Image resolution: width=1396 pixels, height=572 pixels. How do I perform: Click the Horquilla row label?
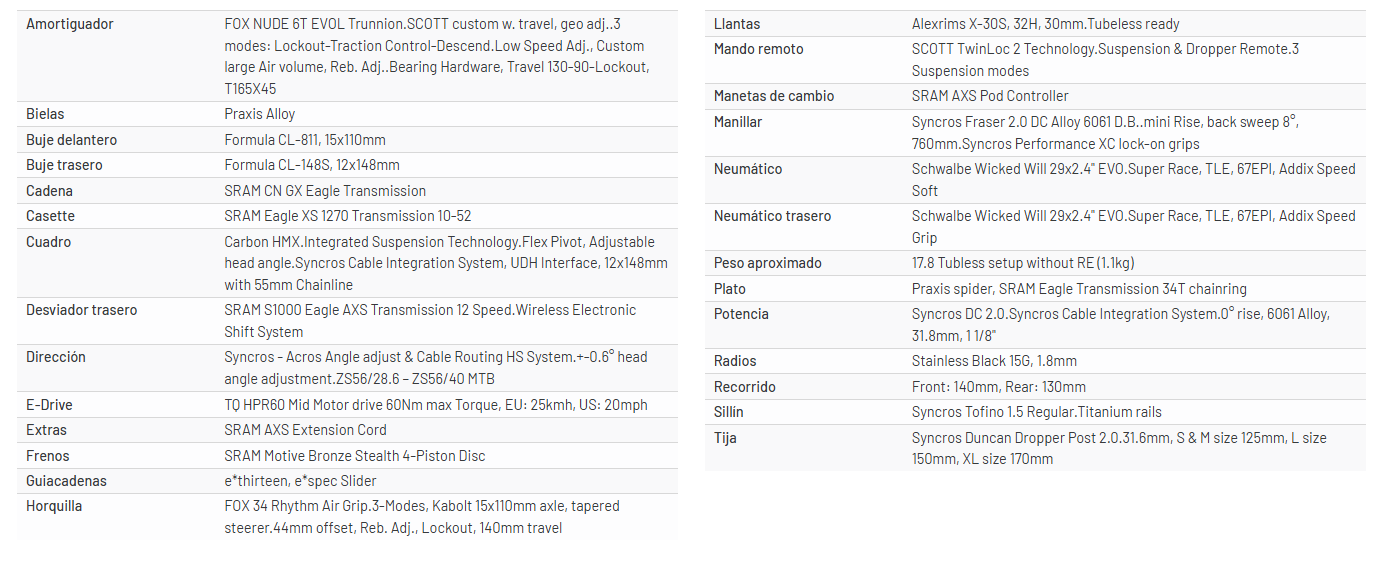(54, 506)
